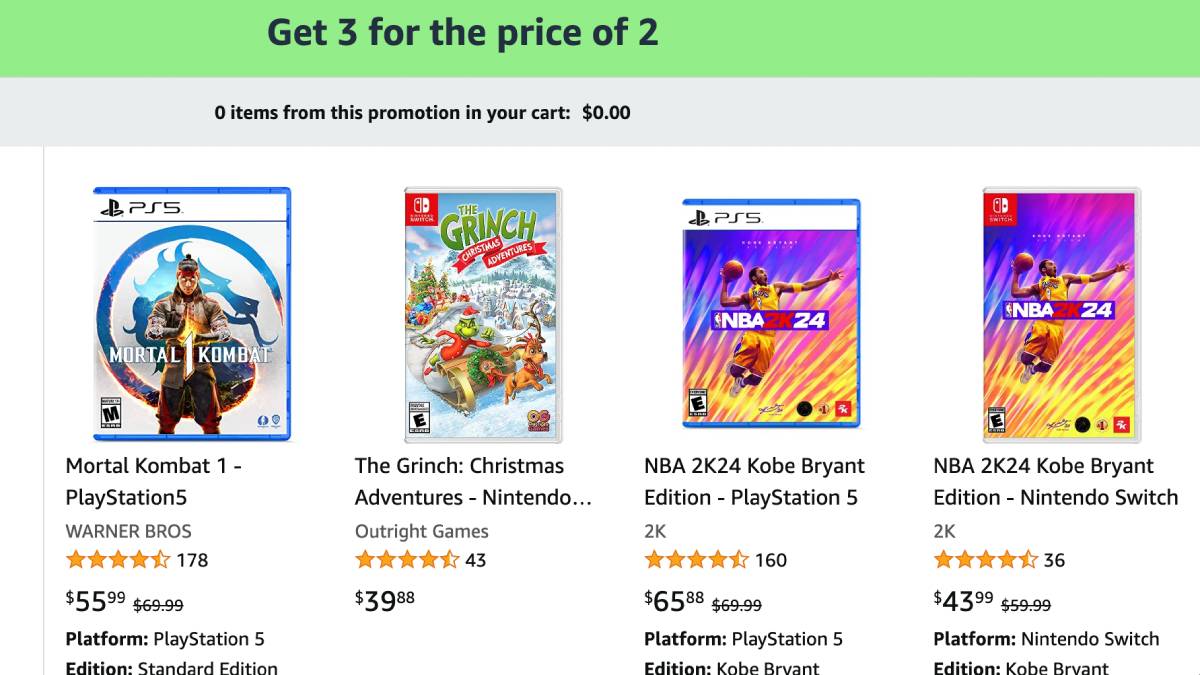Screen dimensions: 1200x675
Task: Open The Grinch: Christmas Adventures title link
Action: (473, 481)
